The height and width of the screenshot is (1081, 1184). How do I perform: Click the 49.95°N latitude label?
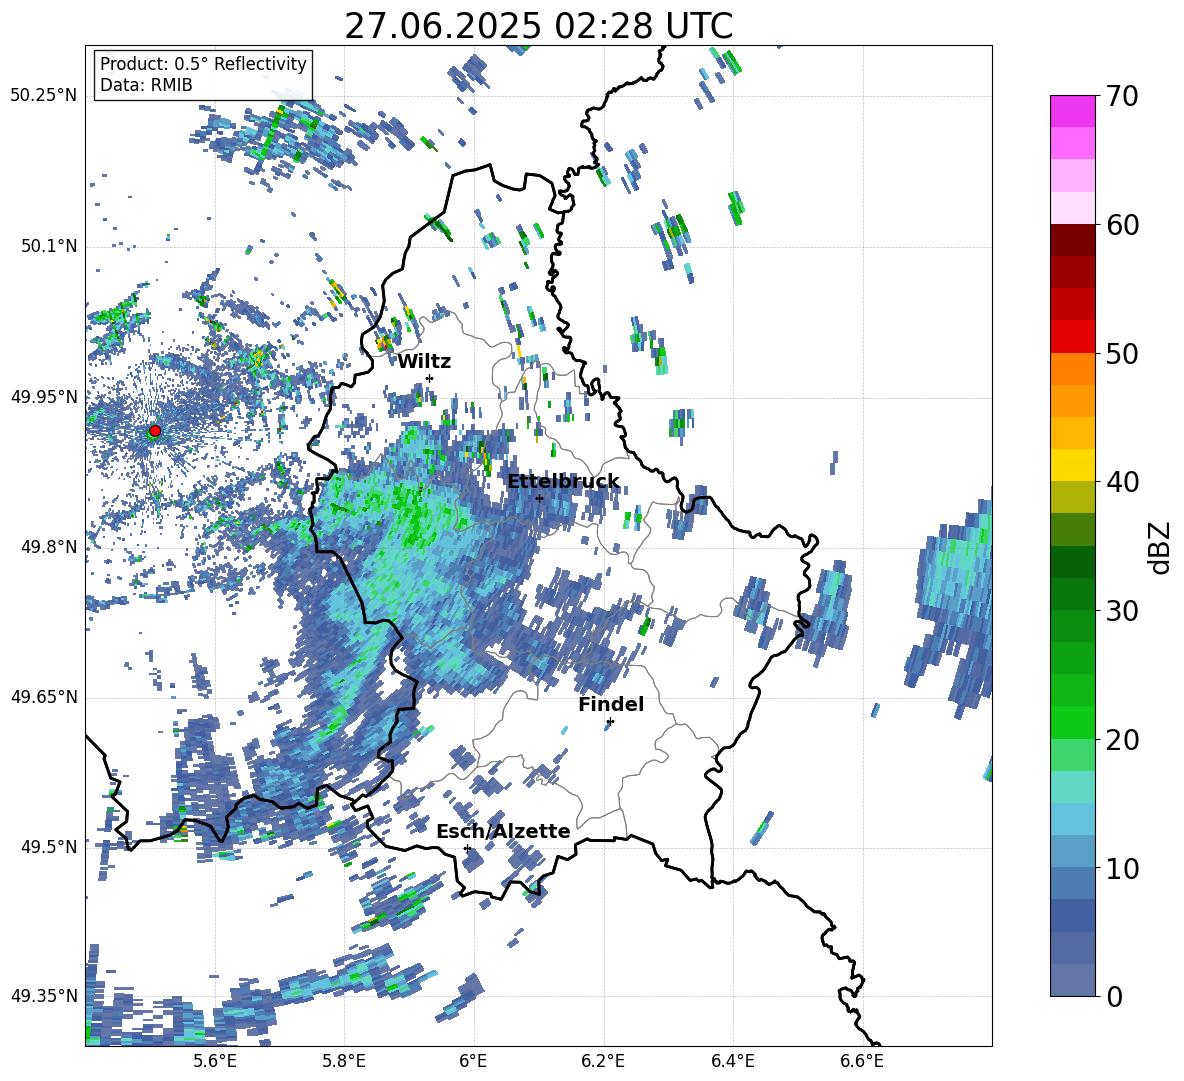coord(44,396)
